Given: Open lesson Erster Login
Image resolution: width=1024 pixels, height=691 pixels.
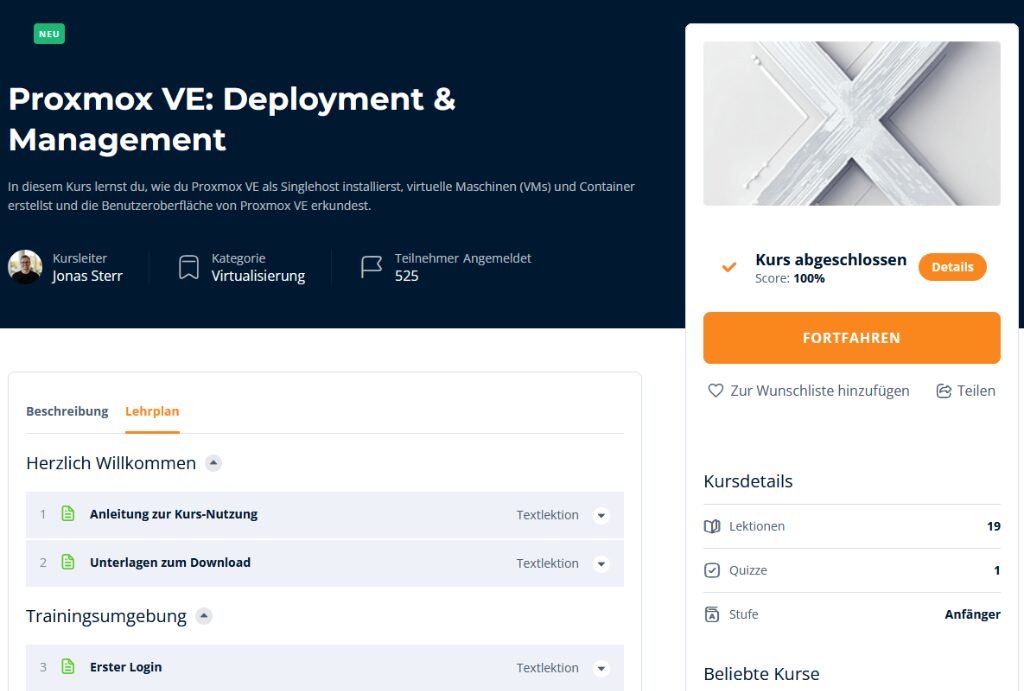Looking at the screenshot, I should point(126,667).
